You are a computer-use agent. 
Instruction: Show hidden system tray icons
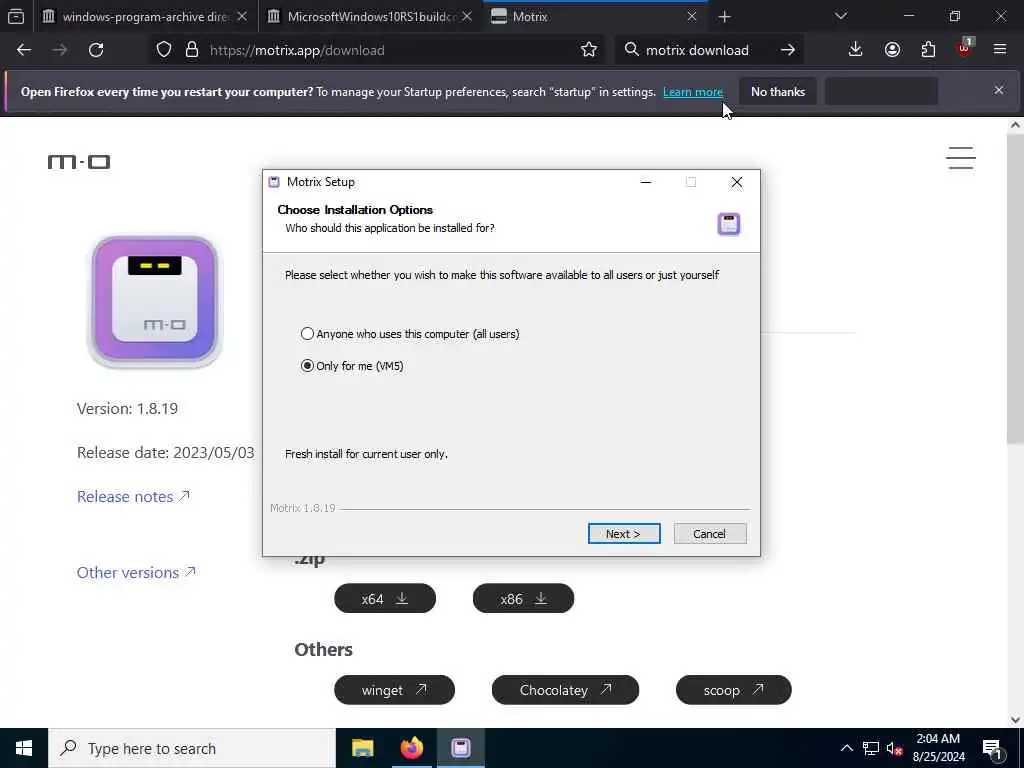coord(846,748)
